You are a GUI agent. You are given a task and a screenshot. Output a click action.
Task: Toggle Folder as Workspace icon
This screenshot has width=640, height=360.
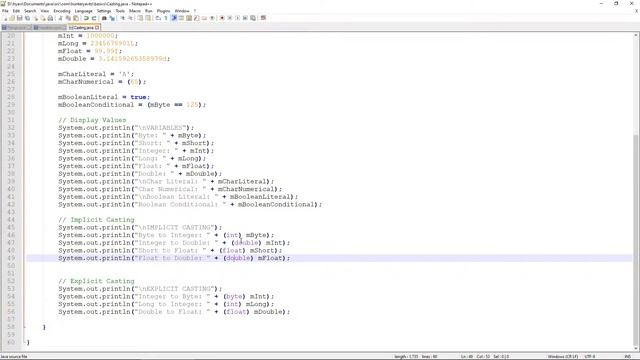[204, 18]
